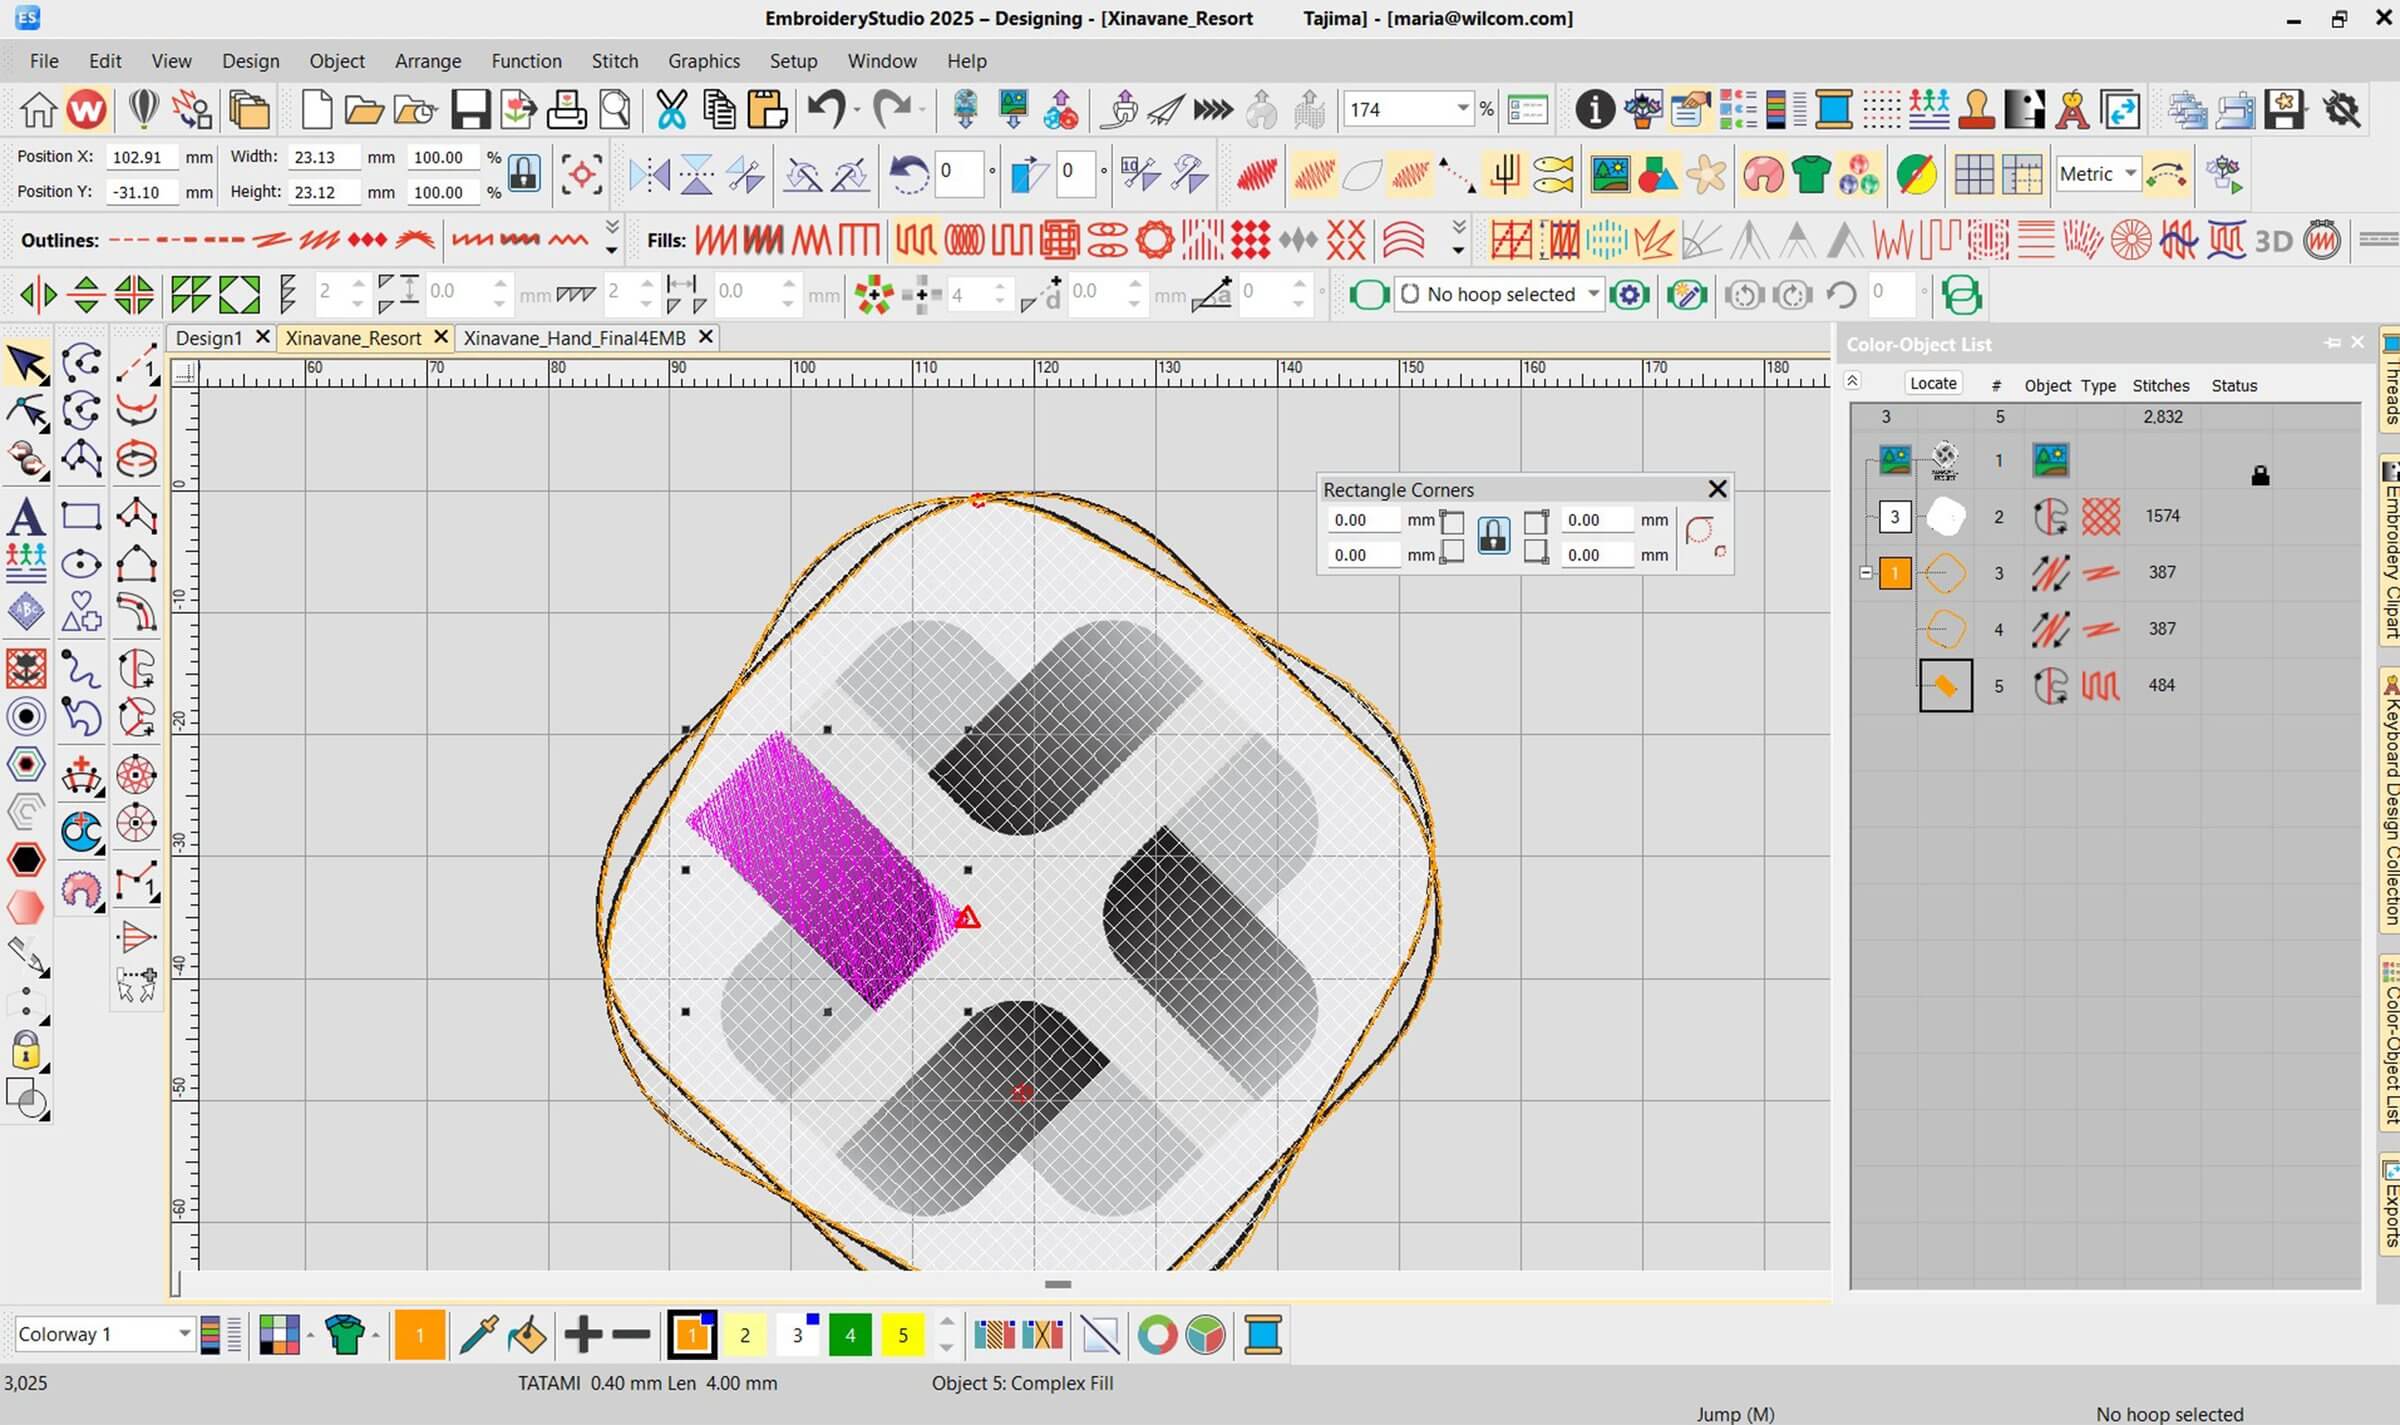The image size is (2400, 1425).
Task: Switch to the Xinavane_Hand_Final4EMB tab
Action: coord(575,338)
